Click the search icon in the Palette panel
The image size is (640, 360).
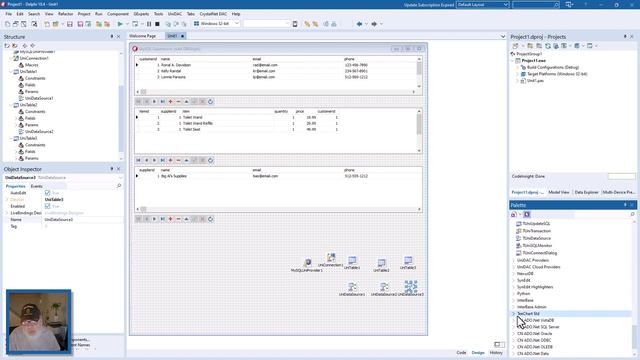[632, 214]
